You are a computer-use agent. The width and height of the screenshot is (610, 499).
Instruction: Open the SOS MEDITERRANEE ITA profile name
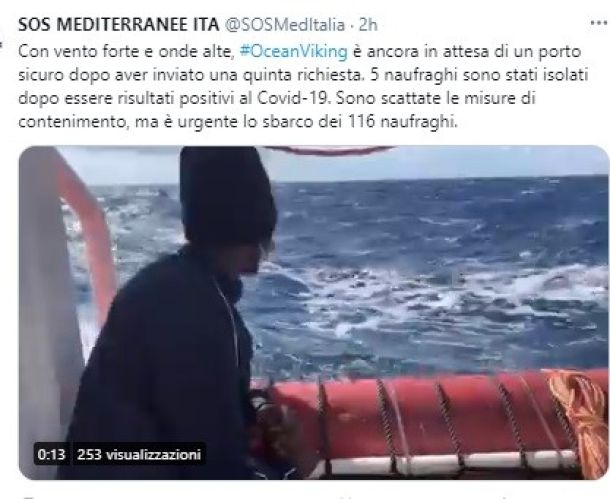(x=119, y=25)
